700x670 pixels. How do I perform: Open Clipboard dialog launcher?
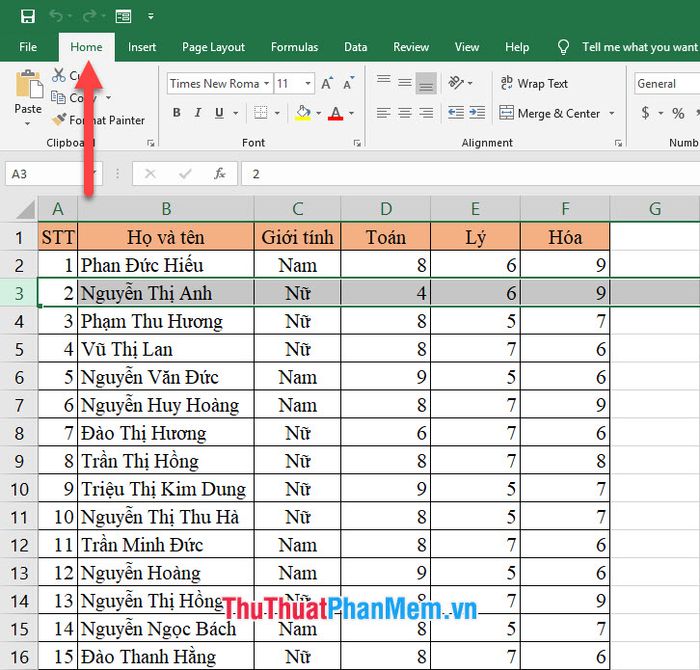click(151, 143)
